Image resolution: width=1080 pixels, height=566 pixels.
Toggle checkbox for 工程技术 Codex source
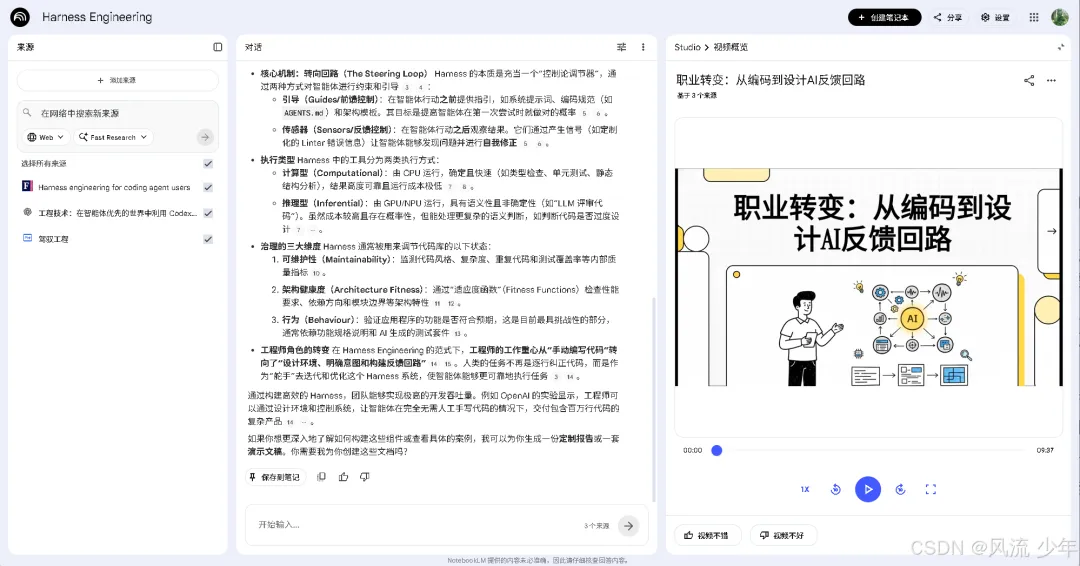pyautogui.click(x=208, y=213)
